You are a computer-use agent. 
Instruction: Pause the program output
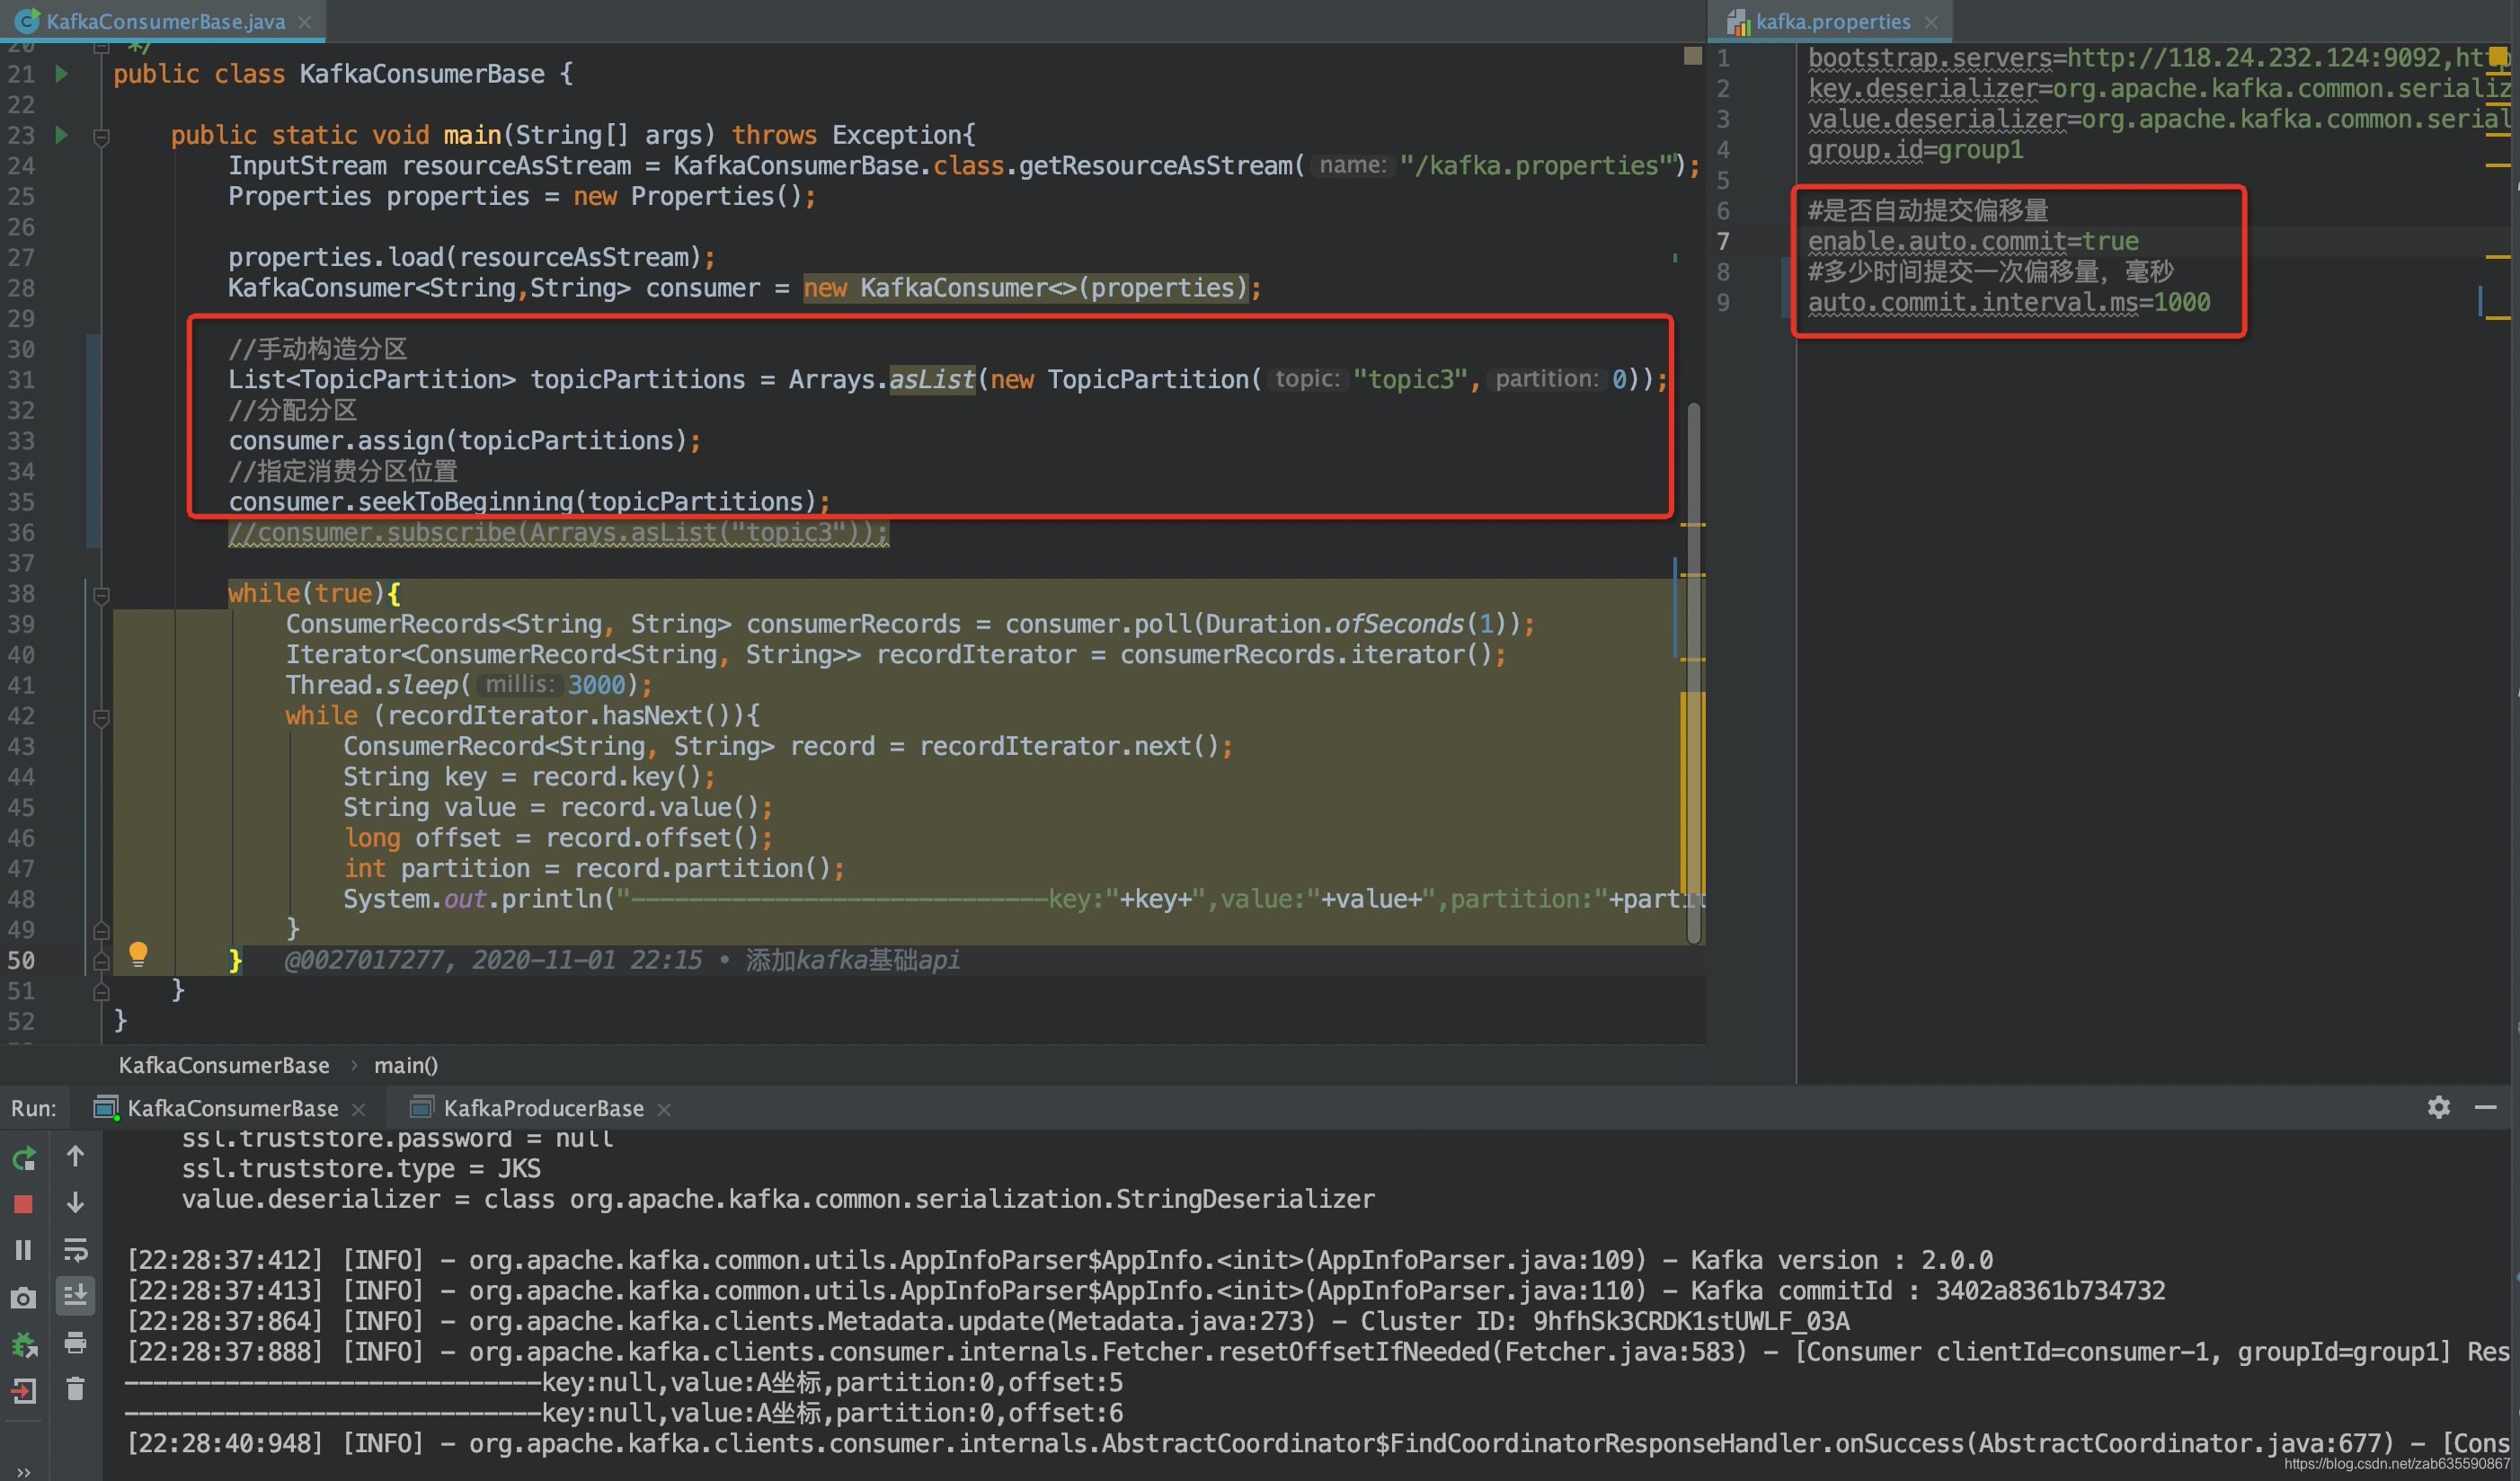pos(24,1250)
